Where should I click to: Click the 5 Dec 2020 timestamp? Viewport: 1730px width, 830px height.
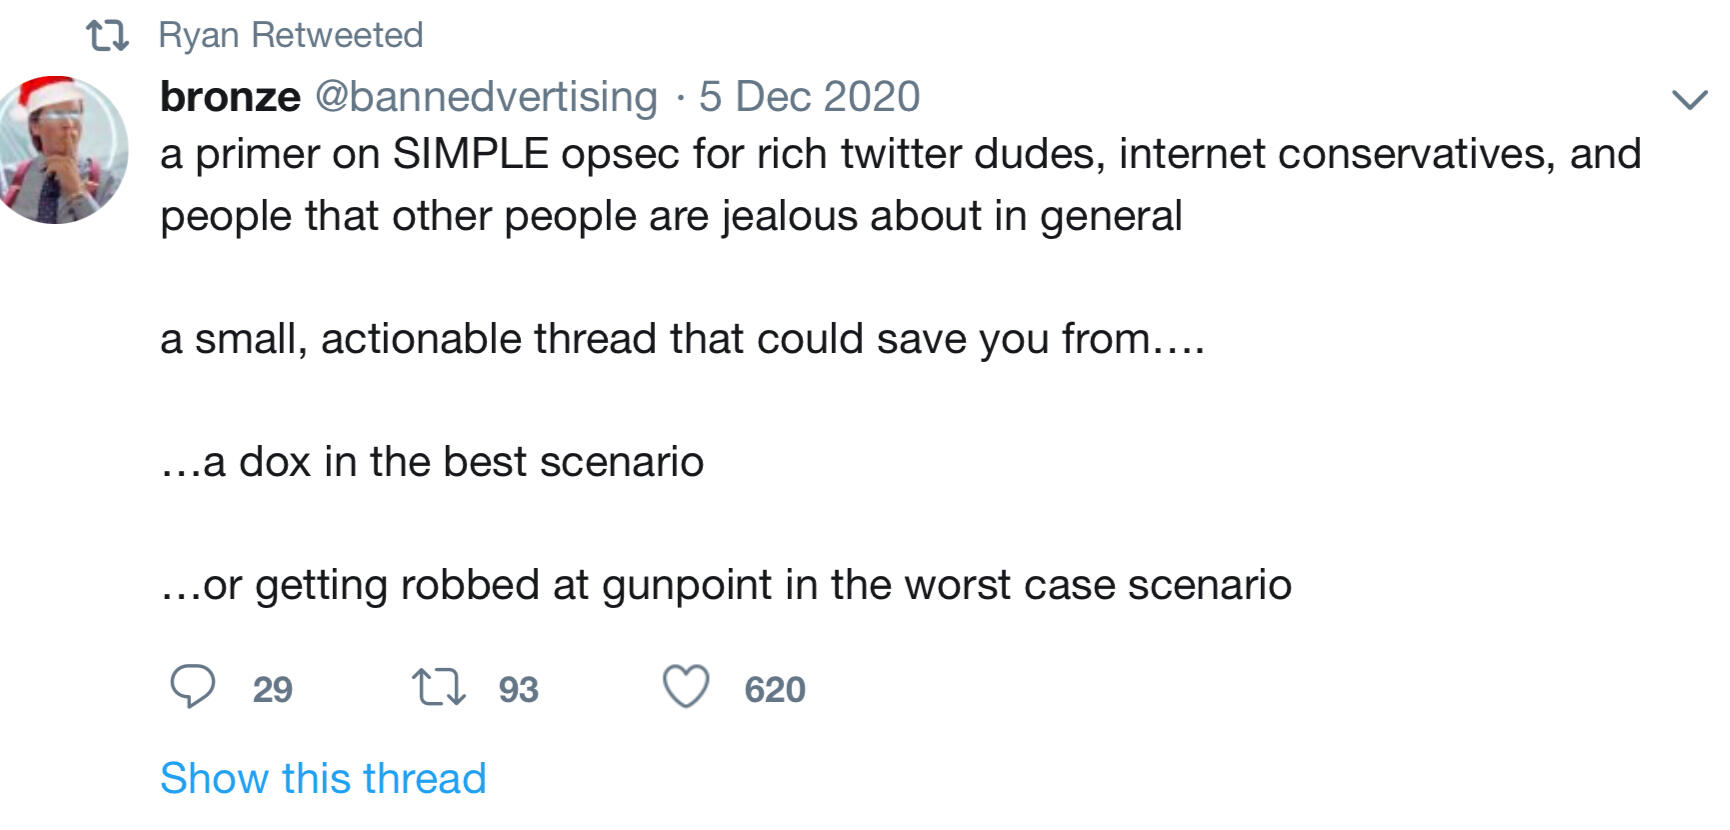pyautogui.click(x=809, y=97)
